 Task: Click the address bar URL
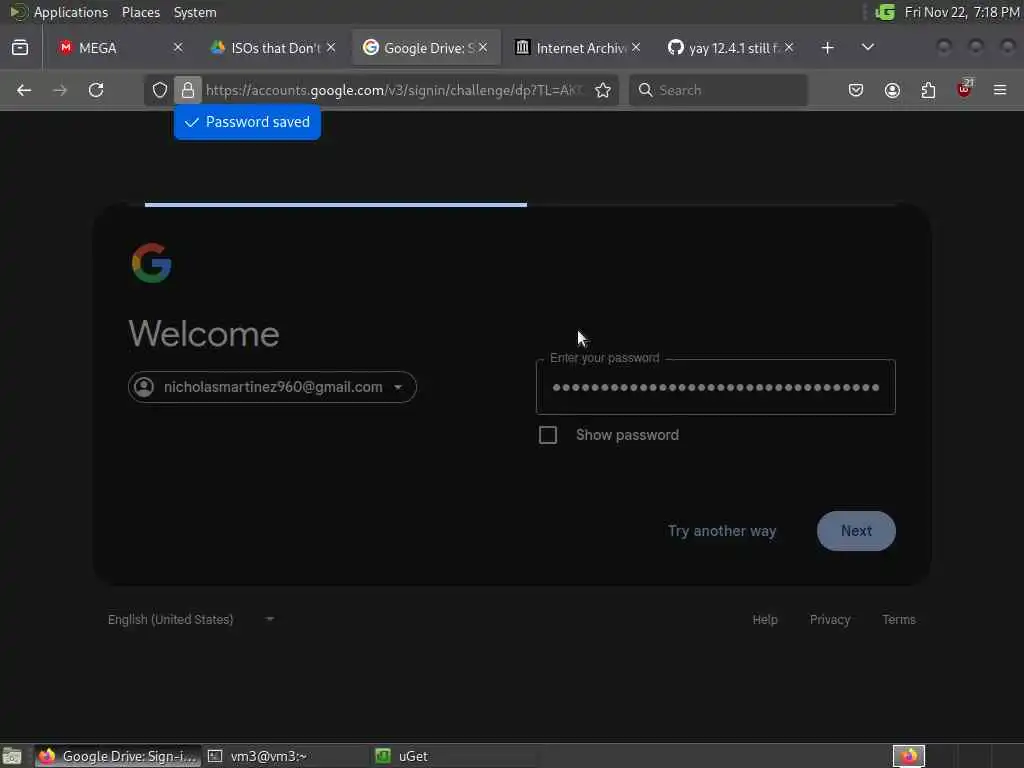tap(394, 90)
